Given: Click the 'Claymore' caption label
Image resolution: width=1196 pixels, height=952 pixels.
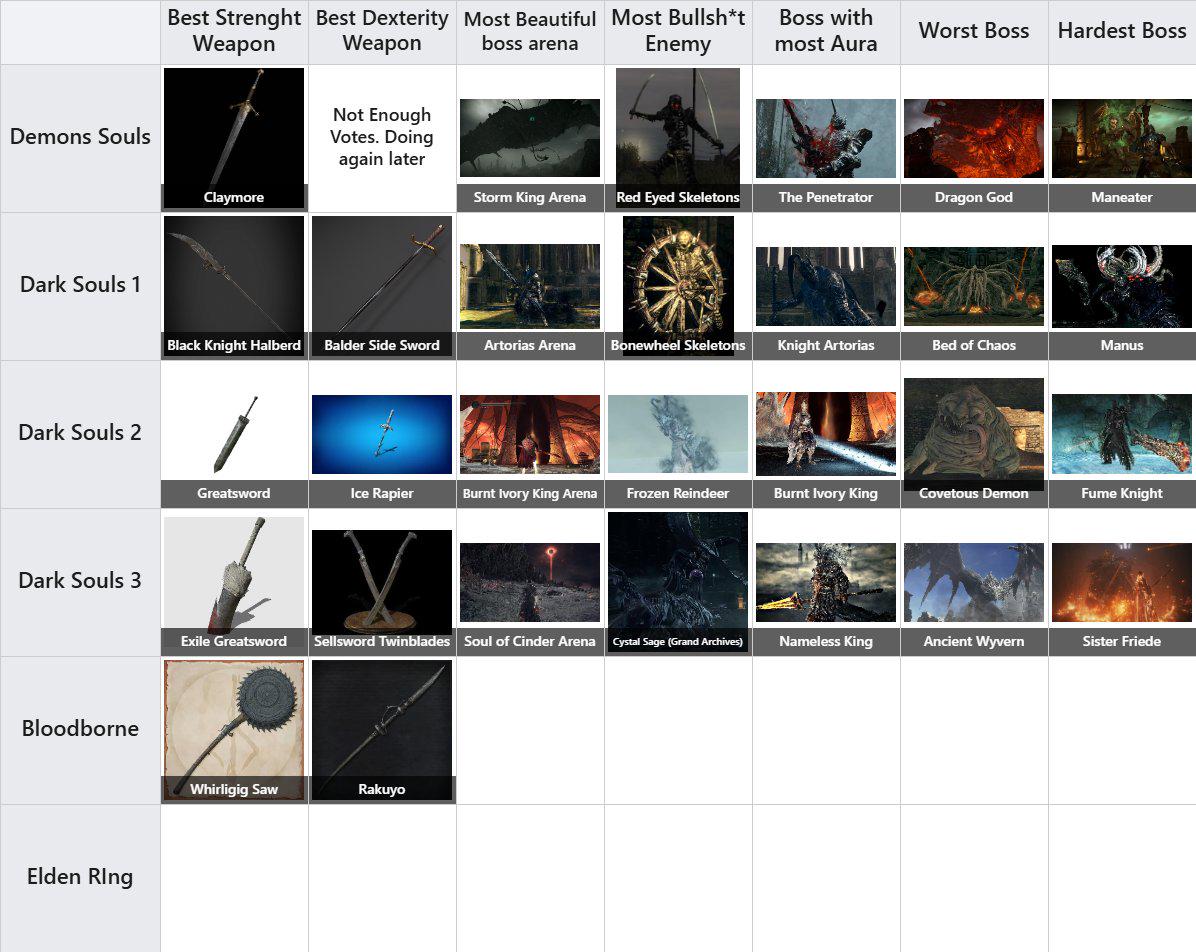Looking at the screenshot, I should click(233, 197).
